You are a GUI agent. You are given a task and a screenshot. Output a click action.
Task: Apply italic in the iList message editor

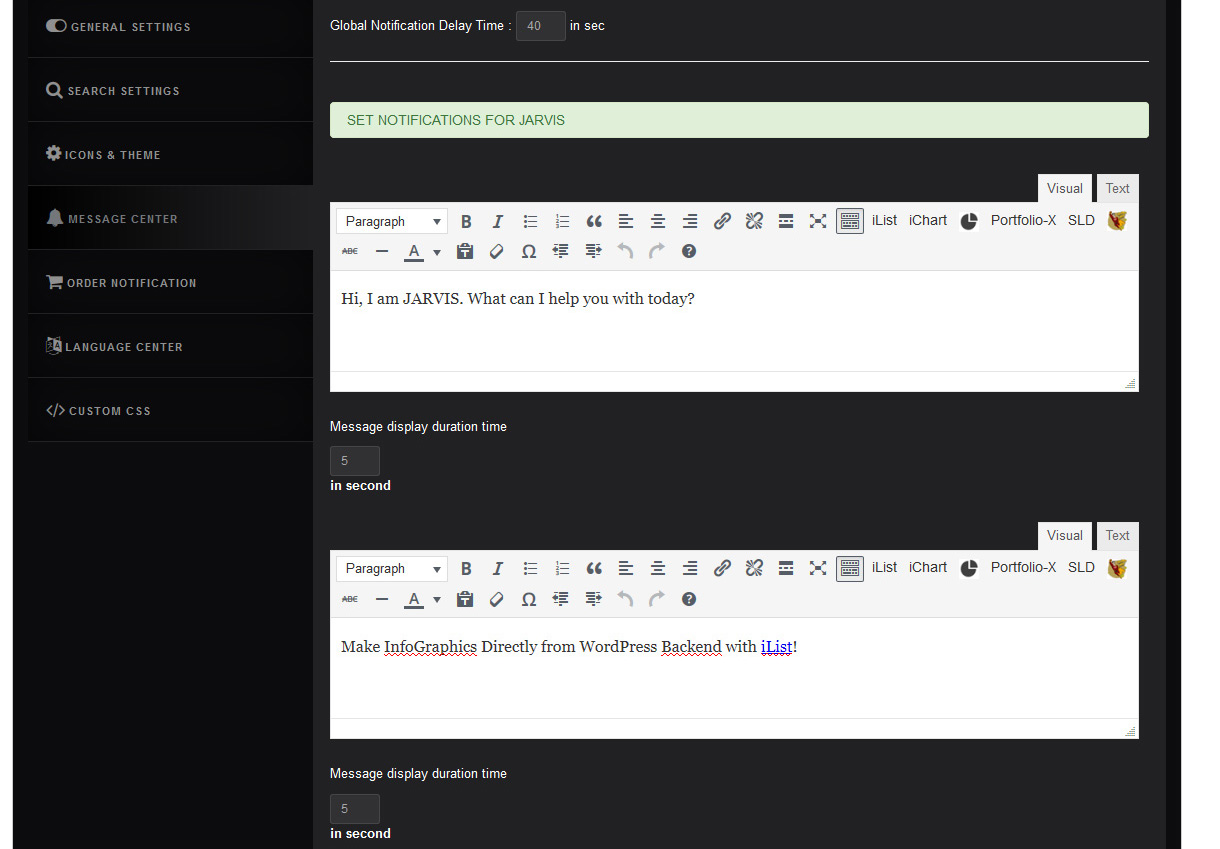tap(497, 568)
